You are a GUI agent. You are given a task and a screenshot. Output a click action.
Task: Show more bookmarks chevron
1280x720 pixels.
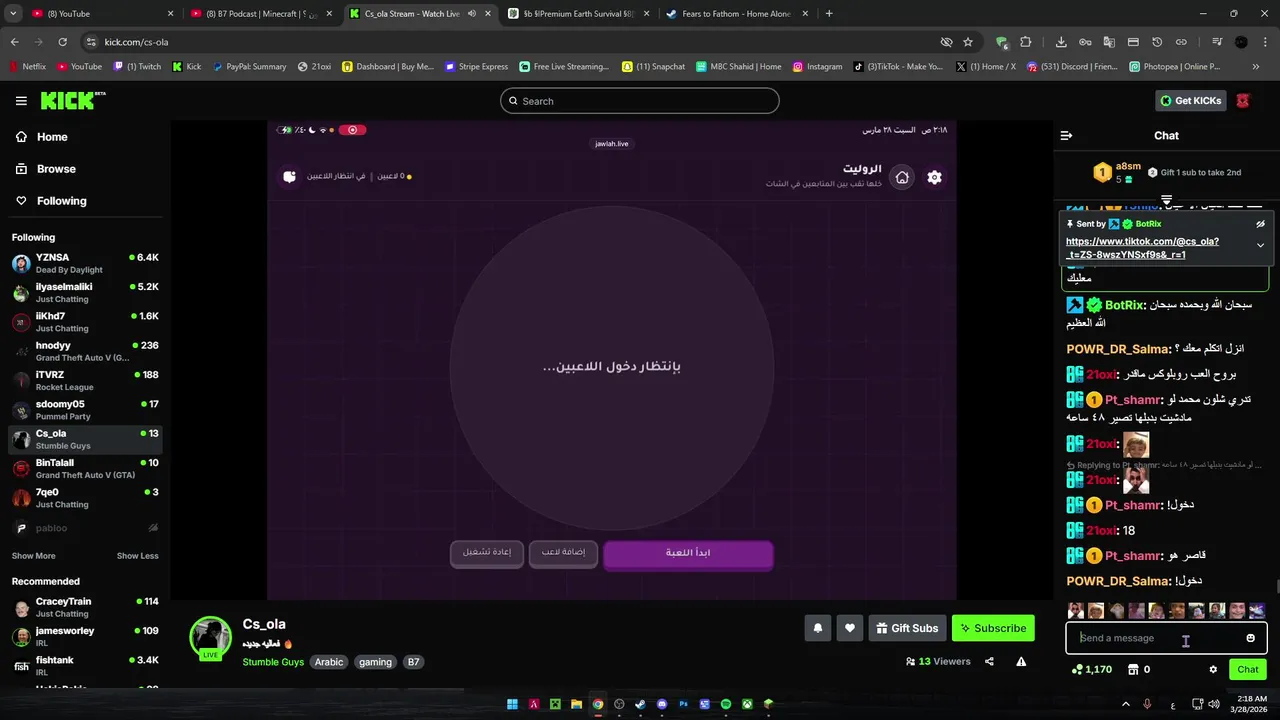coord(1255,67)
